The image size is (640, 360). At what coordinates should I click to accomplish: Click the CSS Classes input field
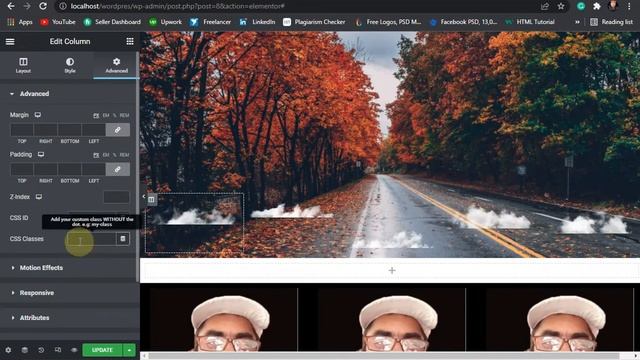pos(92,239)
